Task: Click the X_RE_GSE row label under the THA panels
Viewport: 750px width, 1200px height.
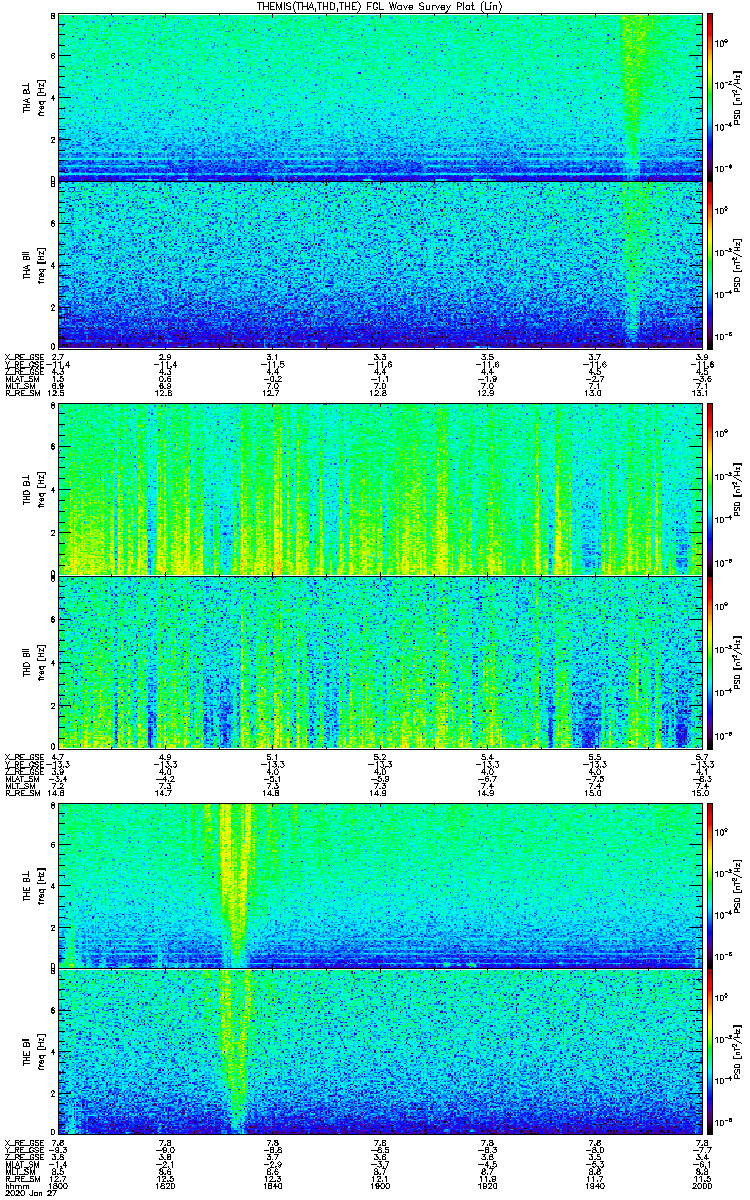Action: pos(24,357)
